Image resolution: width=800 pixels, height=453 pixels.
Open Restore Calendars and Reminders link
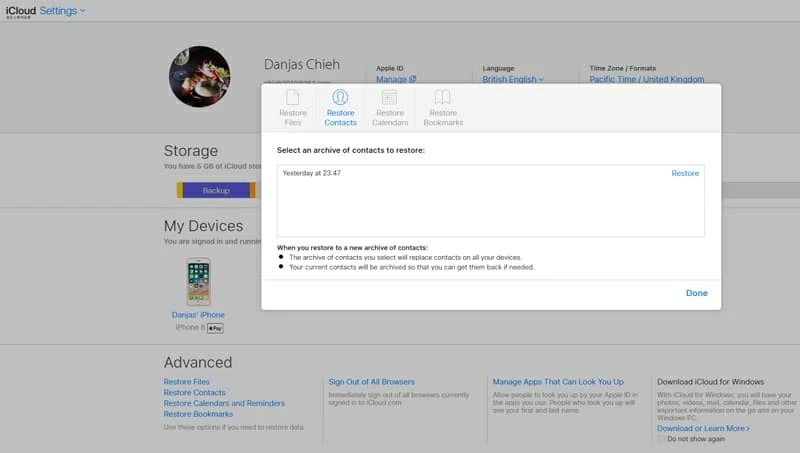pos(224,403)
